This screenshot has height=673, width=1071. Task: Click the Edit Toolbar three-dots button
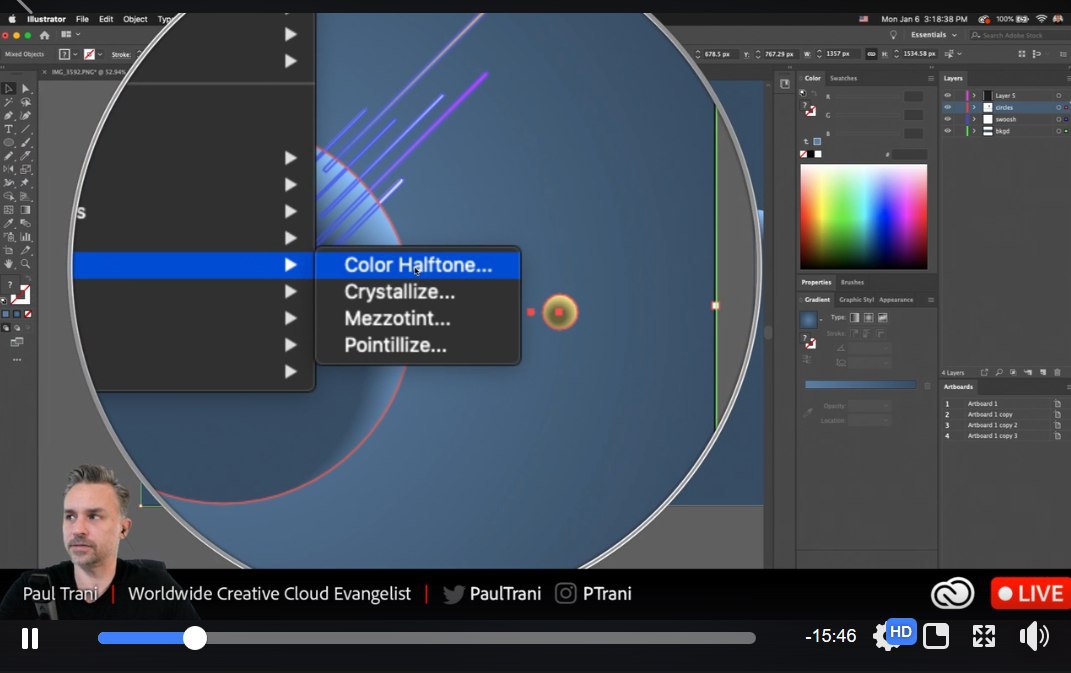pos(17,359)
